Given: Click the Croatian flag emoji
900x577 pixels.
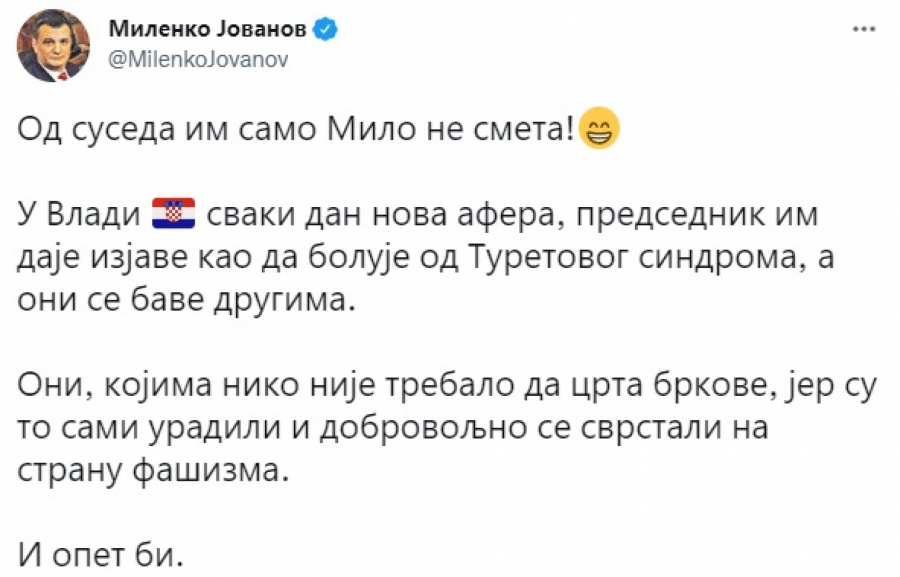Looking at the screenshot, I should pyautogui.click(x=173, y=215).
